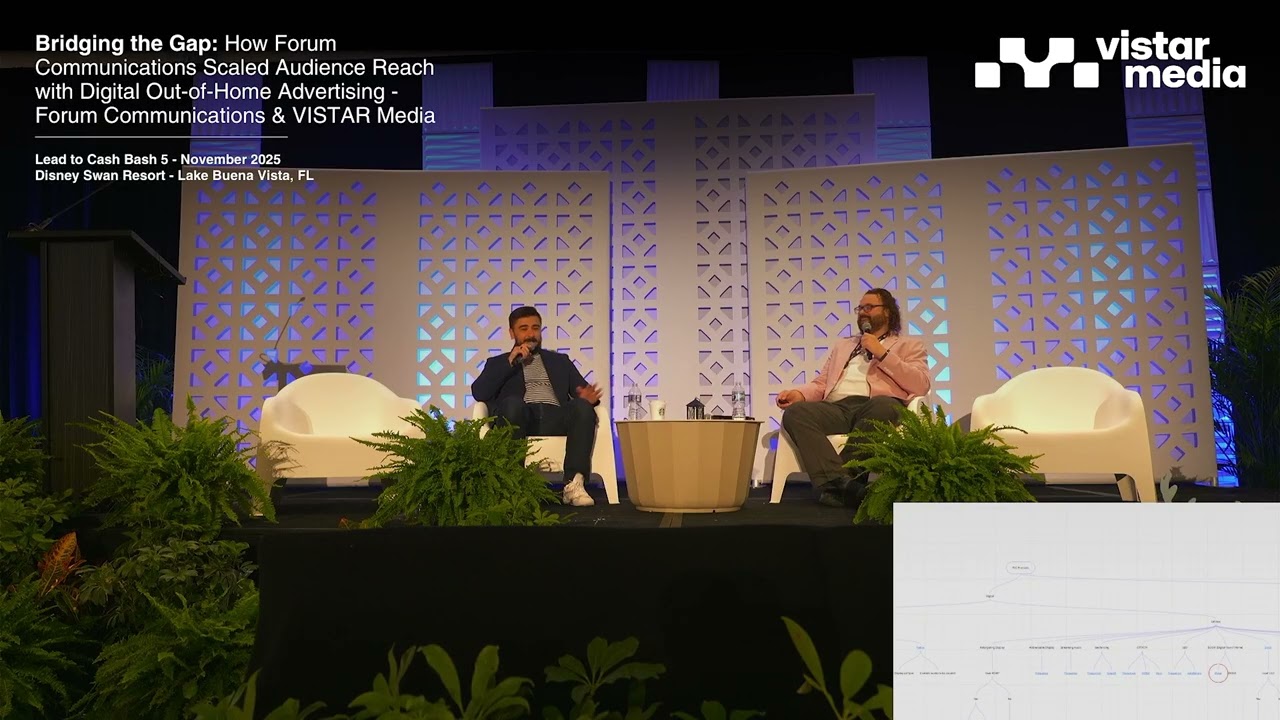Click the oval root node of the flowchart slide
This screenshot has height=720, width=1280.
coord(1021,568)
